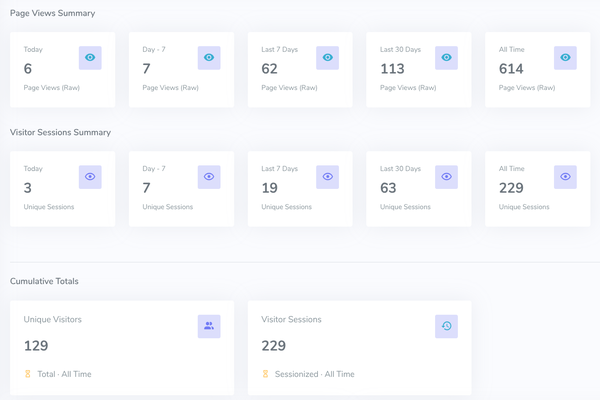The height and width of the screenshot is (400, 600).
Task: Click the value 3 unique sessions
Action: click(28, 188)
